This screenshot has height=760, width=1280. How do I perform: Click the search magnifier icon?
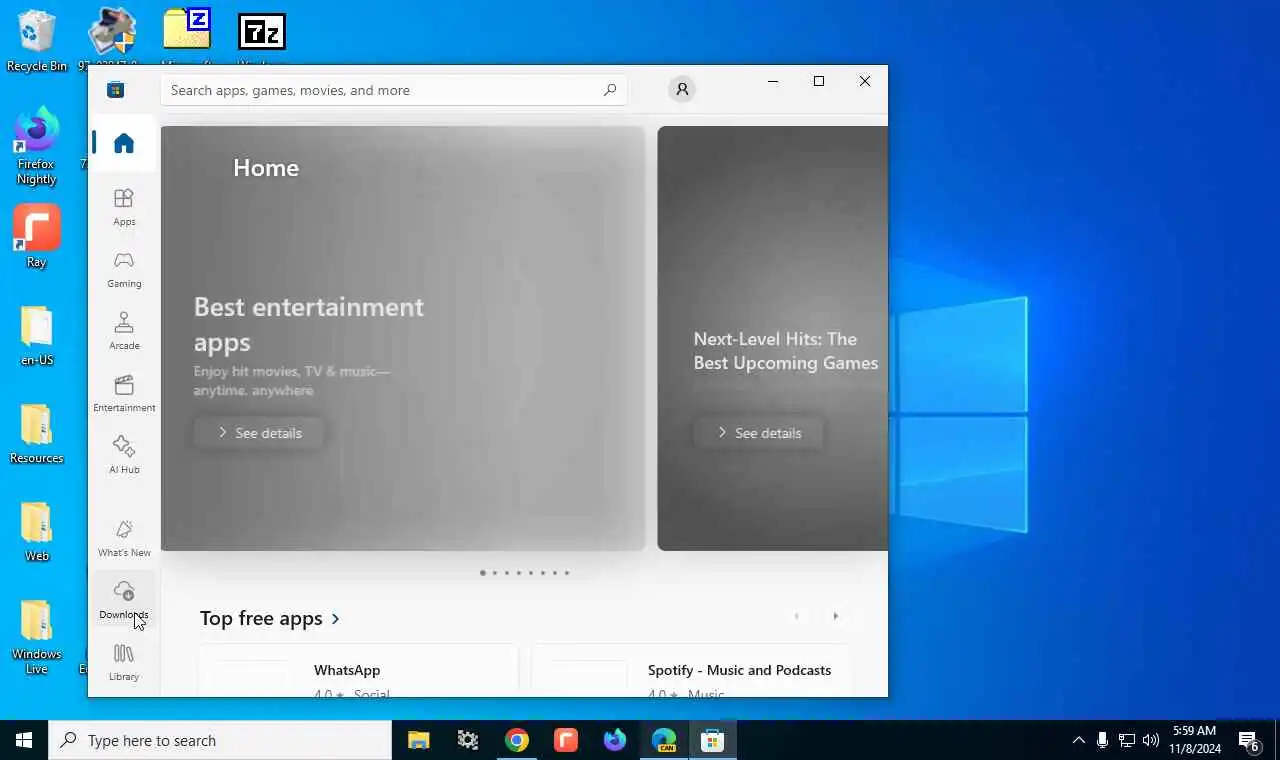[610, 90]
